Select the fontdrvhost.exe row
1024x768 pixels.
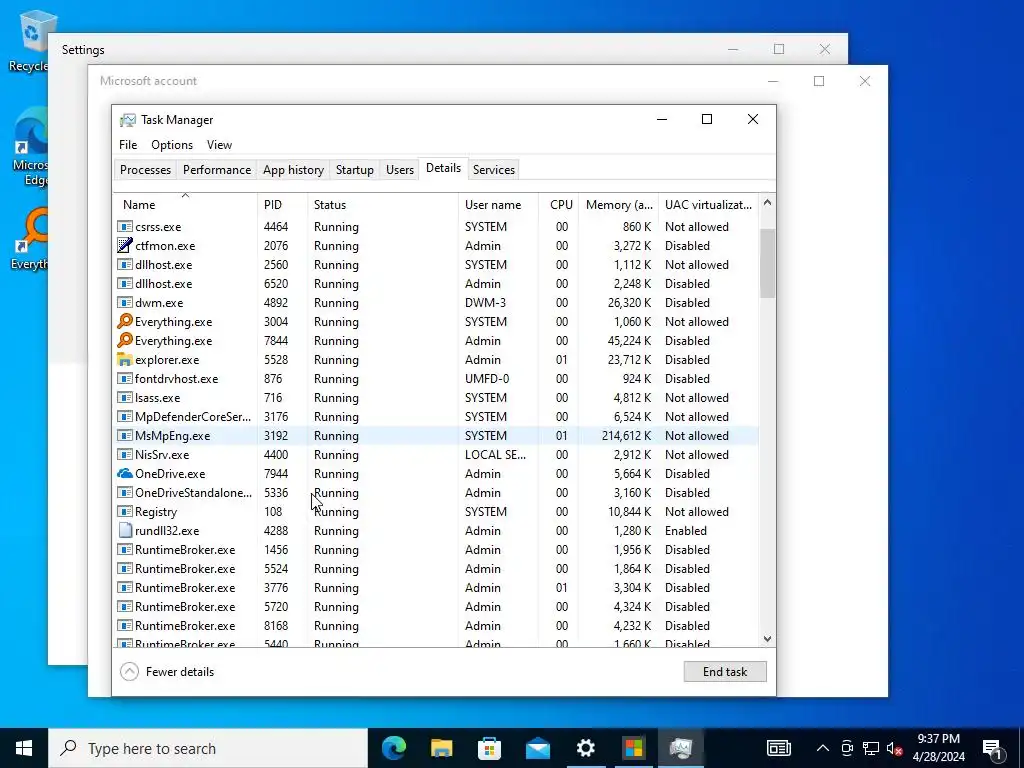(x=436, y=379)
